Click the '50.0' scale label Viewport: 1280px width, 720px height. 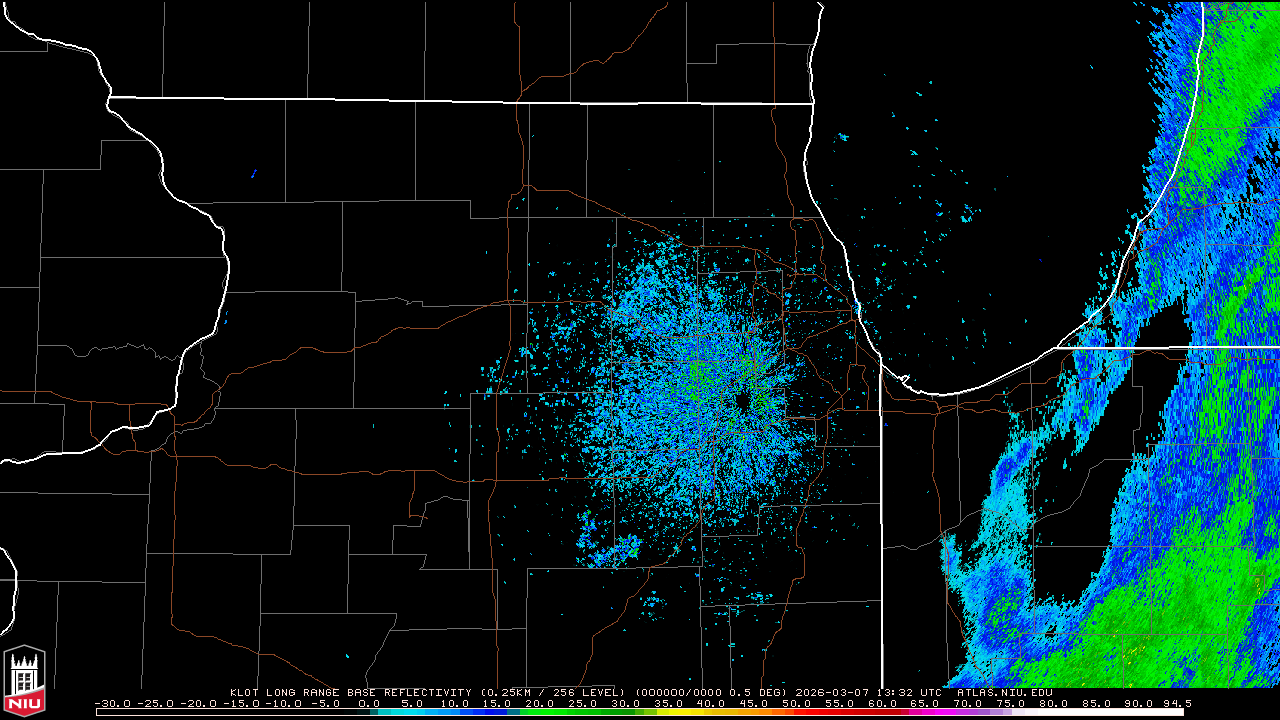[796, 704]
